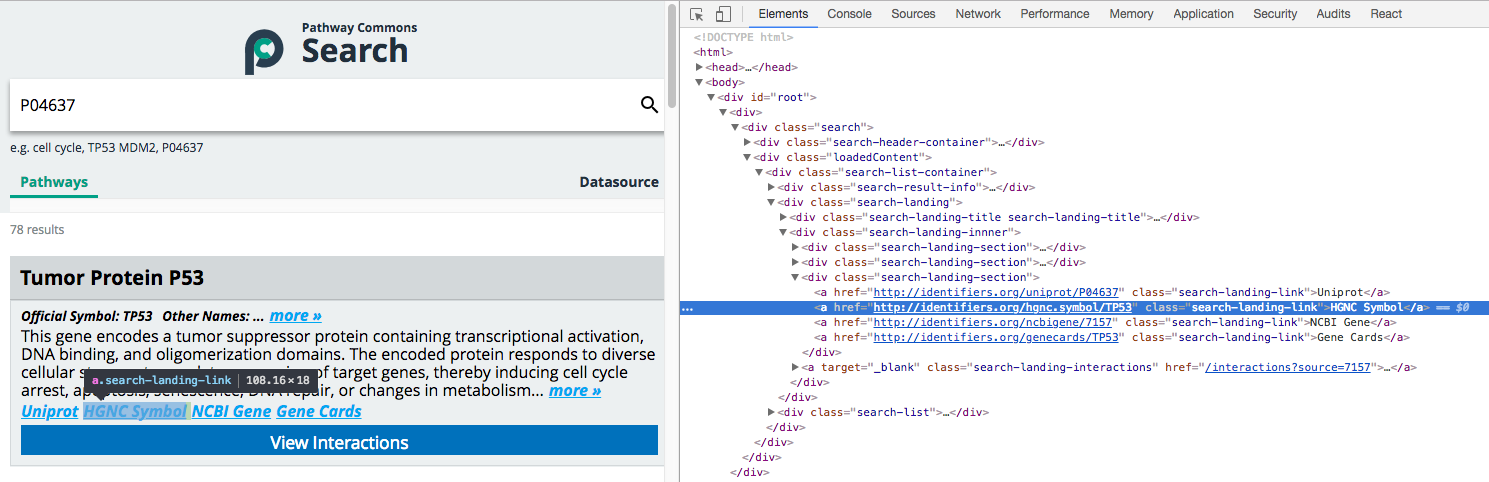The image size is (1489, 482).
Task: Open the Datasource filter
Action: [x=619, y=182]
